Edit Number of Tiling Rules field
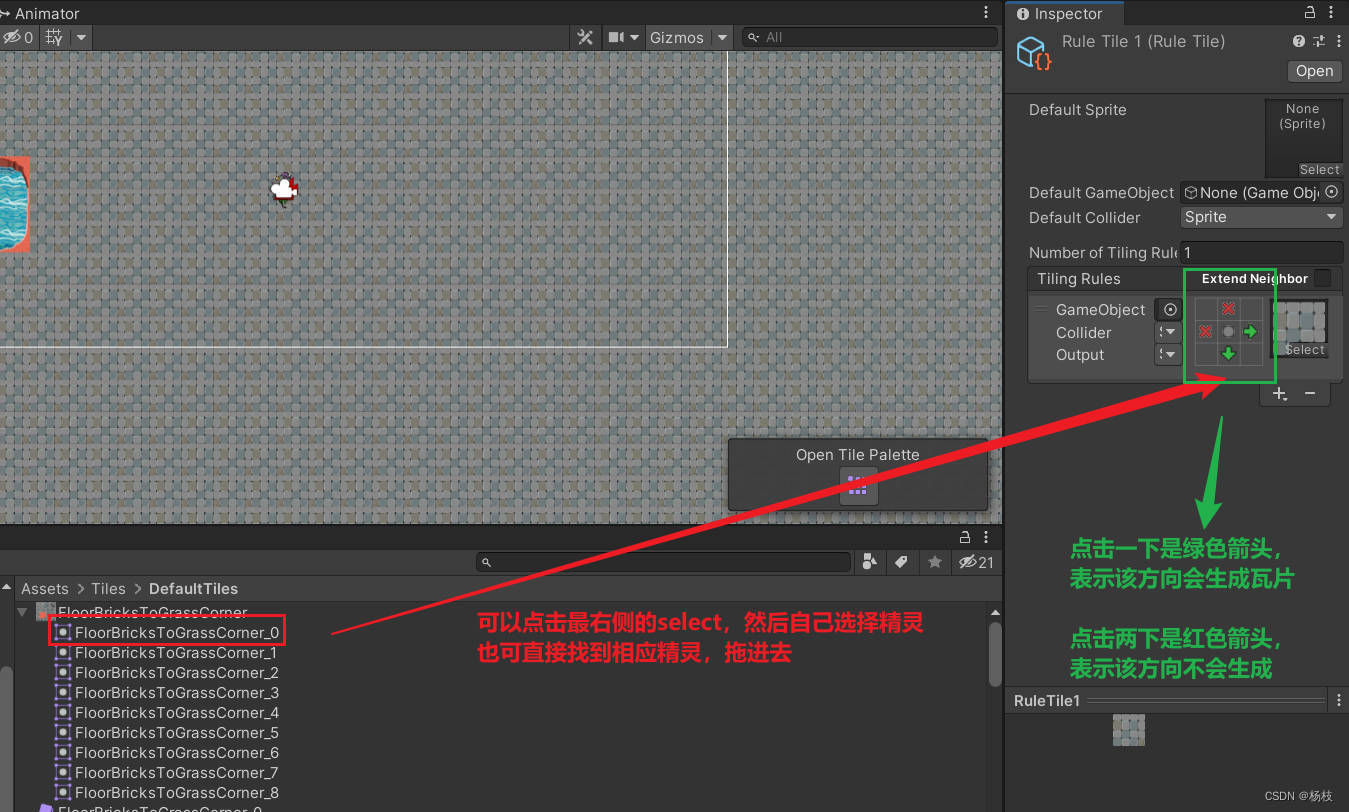 [1262, 253]
